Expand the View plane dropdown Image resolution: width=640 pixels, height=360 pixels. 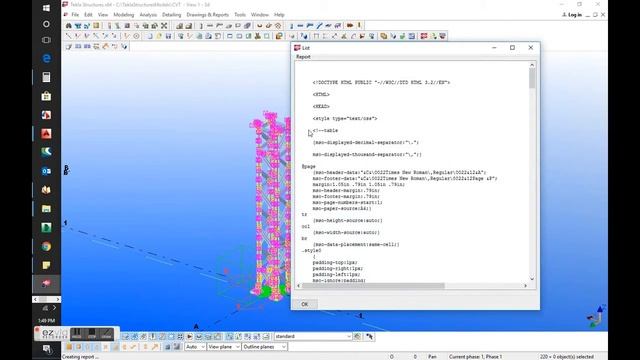[238, 347]
